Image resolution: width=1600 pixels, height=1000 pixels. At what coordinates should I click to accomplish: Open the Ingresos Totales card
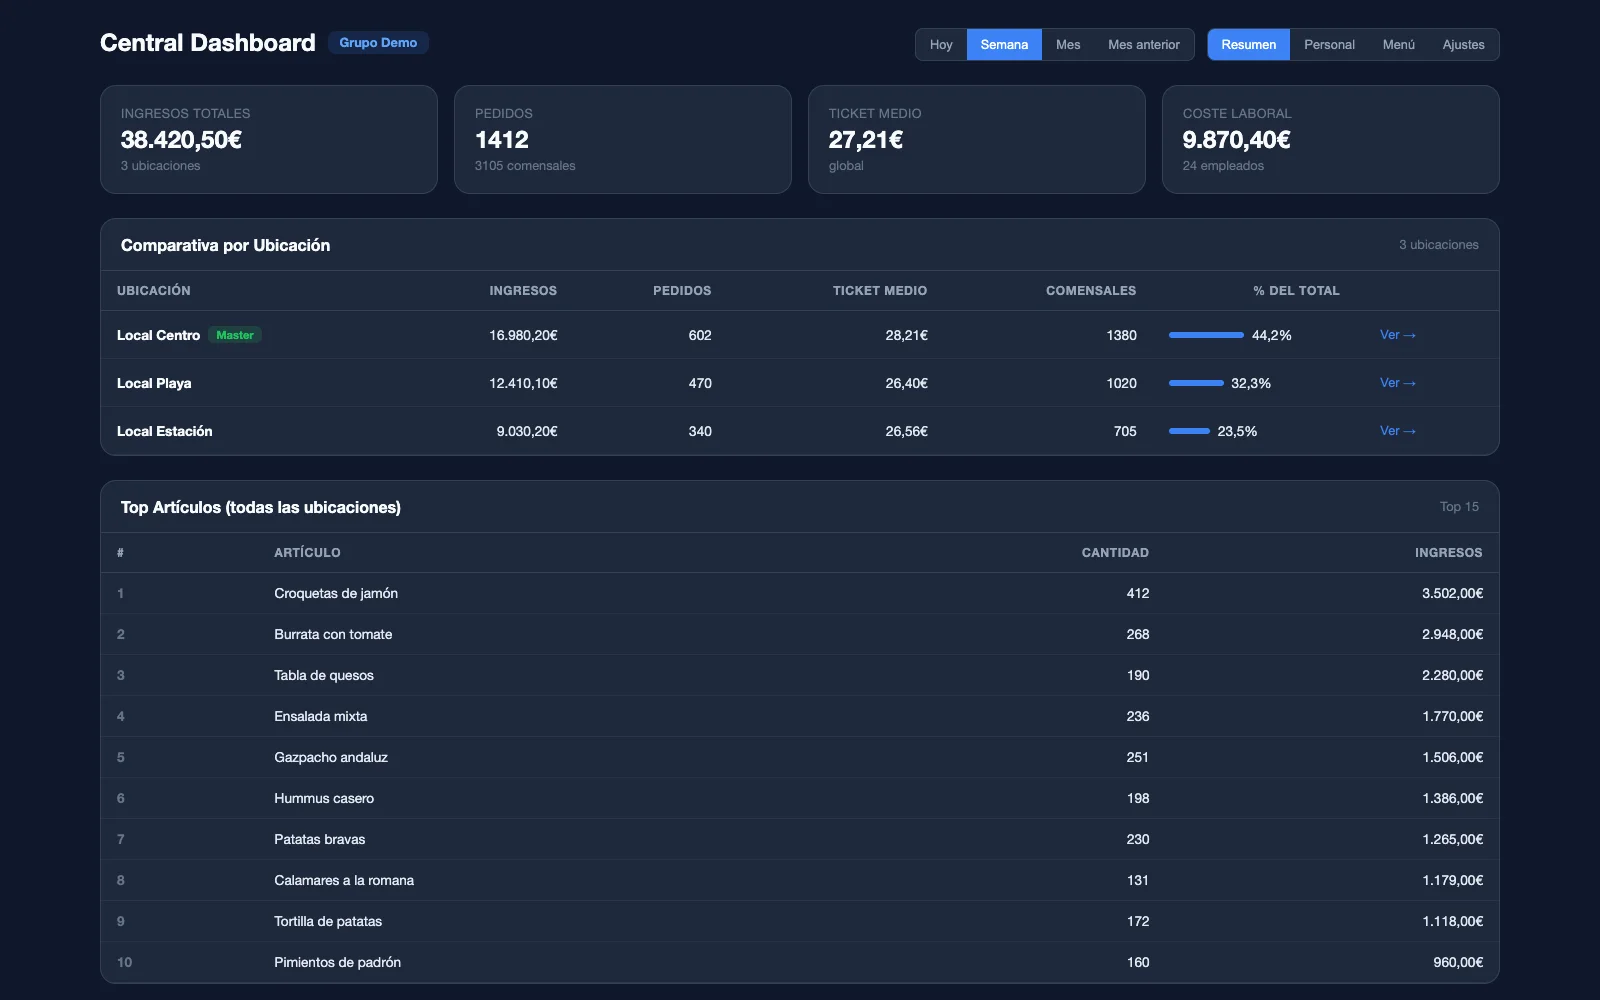click(269, 139)
